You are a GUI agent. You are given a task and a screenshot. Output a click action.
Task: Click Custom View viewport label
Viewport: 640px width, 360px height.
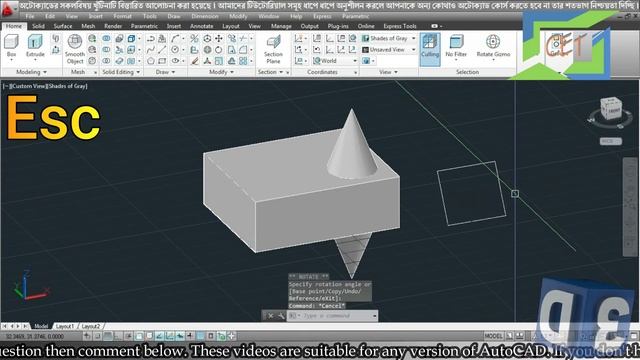pos(29,86)
